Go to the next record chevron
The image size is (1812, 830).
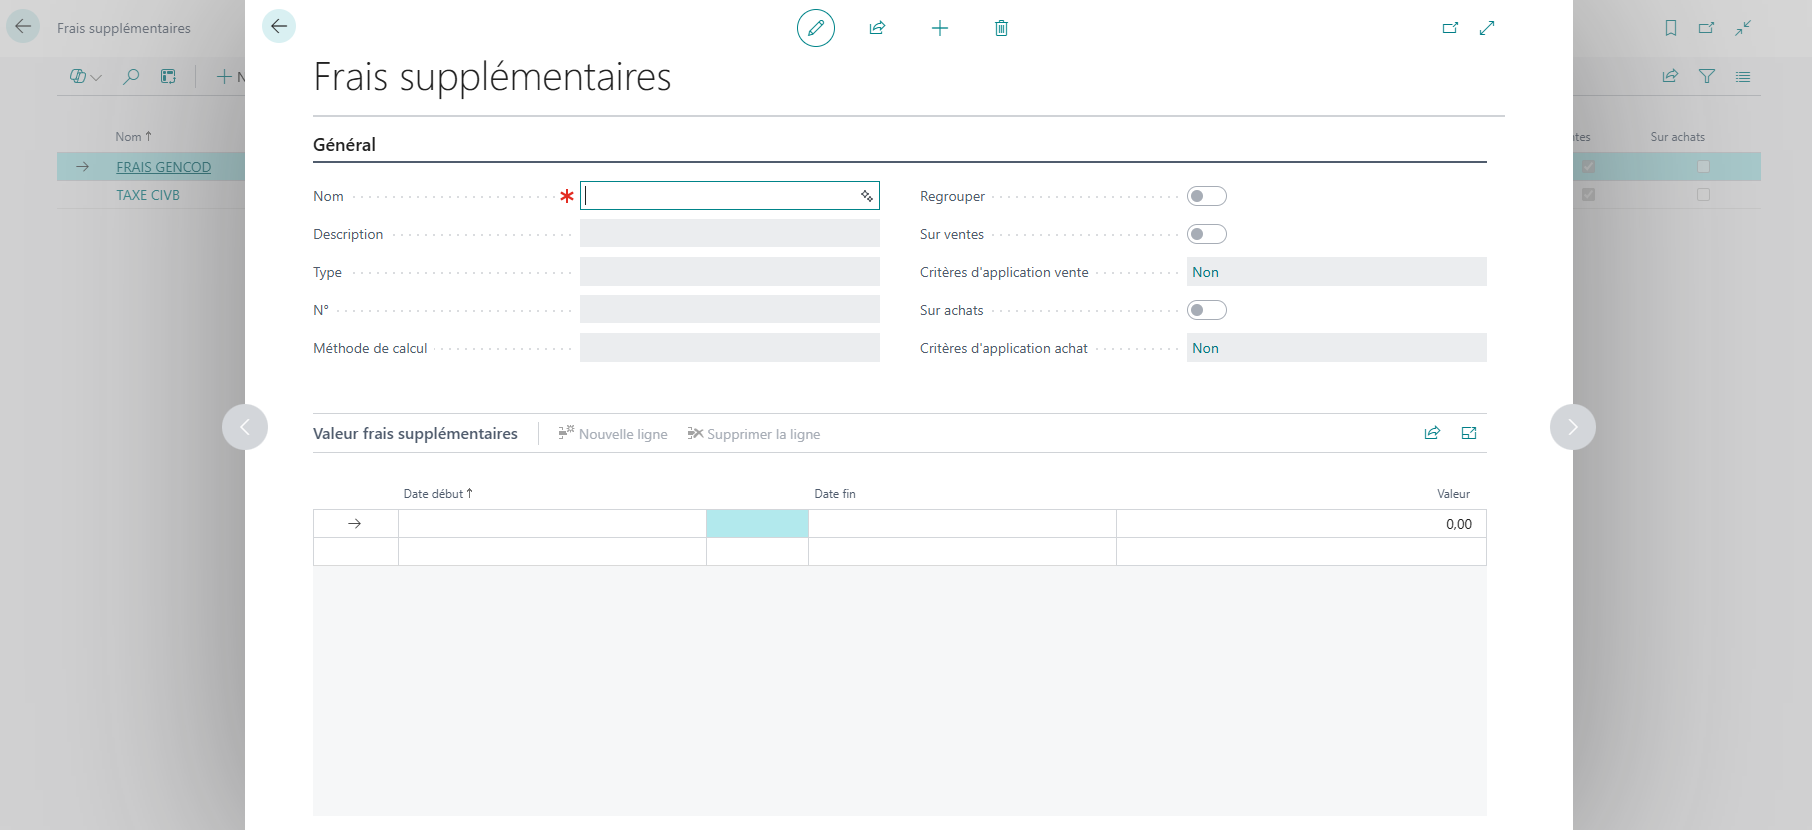[1573, 427]
